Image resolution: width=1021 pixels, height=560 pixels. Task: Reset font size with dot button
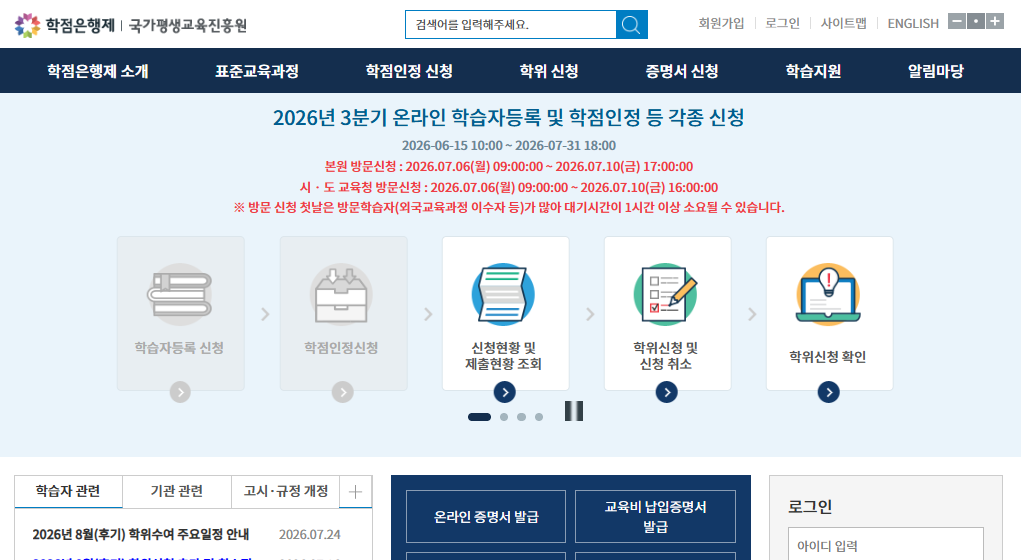(x=975, y=21)
